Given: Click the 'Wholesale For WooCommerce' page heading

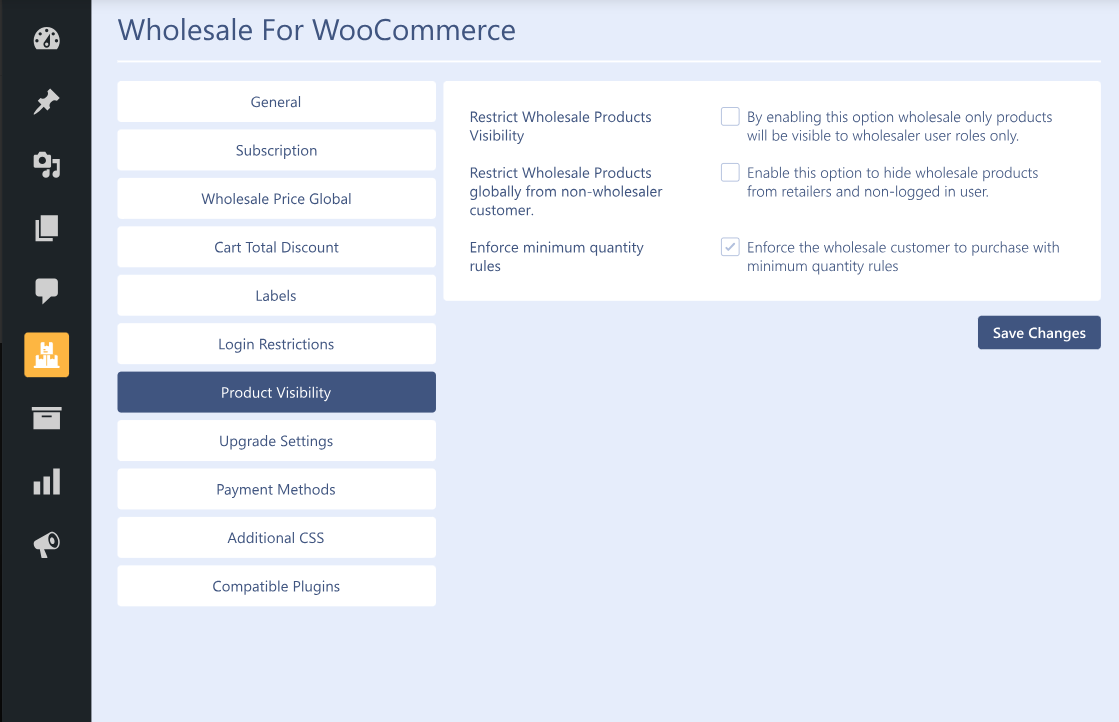Looking at the screenshot, I should [316, 30].
